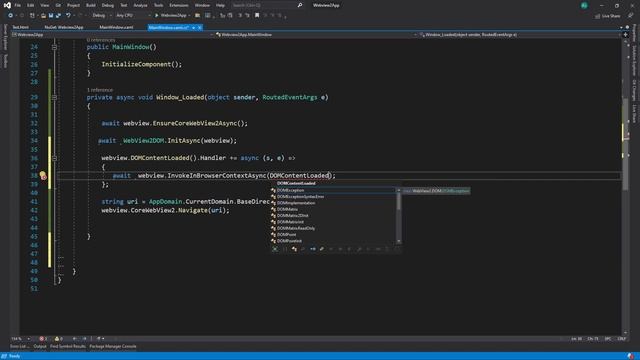The height and width of the screenshot is (360, 640).
Task: Select DOMMatrixReadOnly in the IntelliSense list
Action: point(333,228)
